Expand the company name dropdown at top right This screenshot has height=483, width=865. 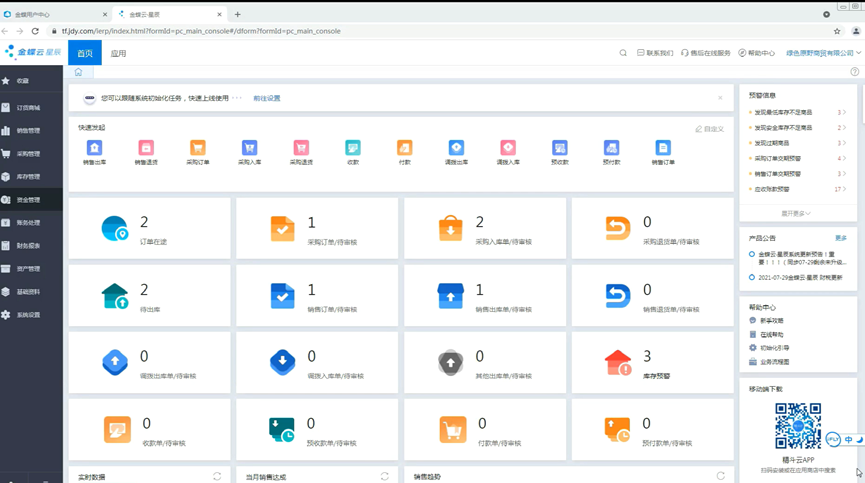[824, 53]
